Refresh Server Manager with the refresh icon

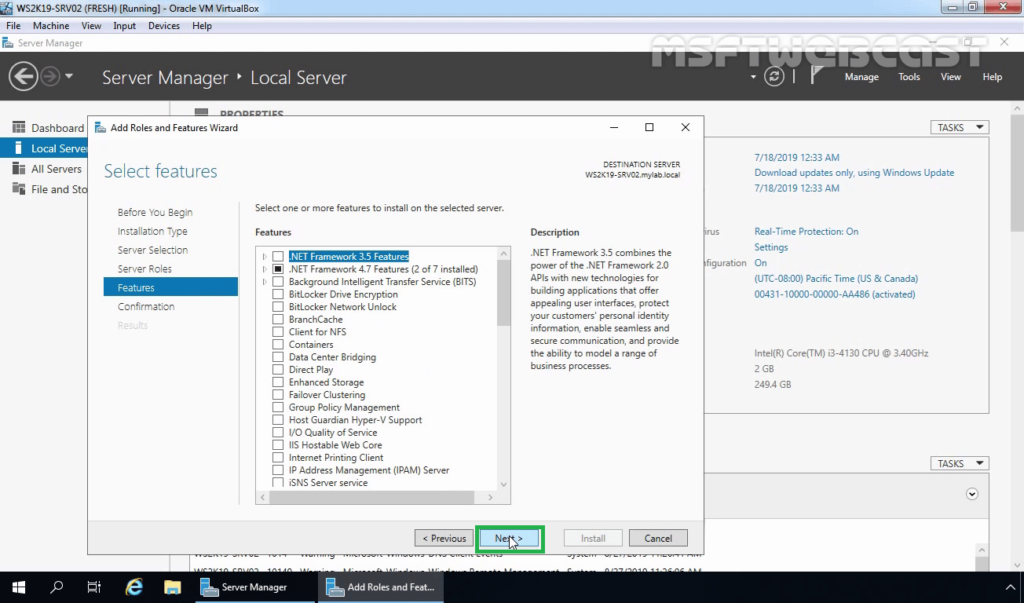(x=774, y=76)
